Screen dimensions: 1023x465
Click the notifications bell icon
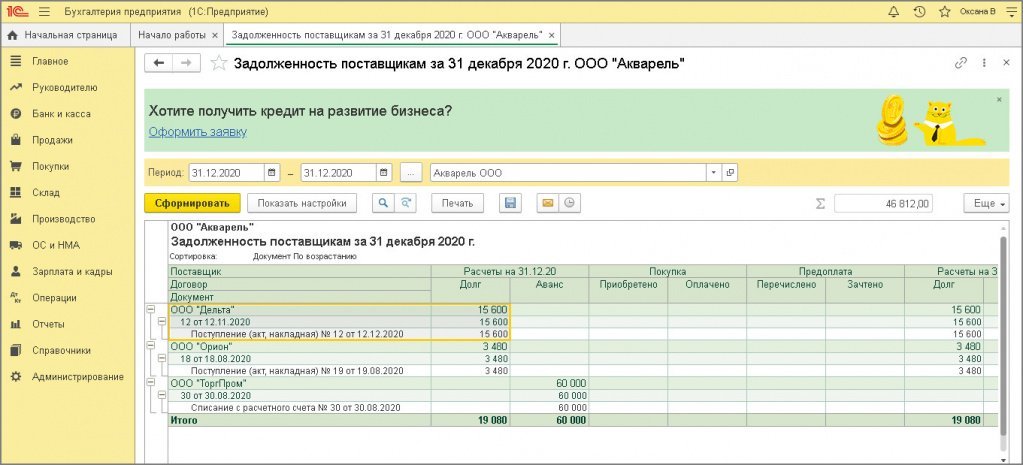[x=893, y=12]
